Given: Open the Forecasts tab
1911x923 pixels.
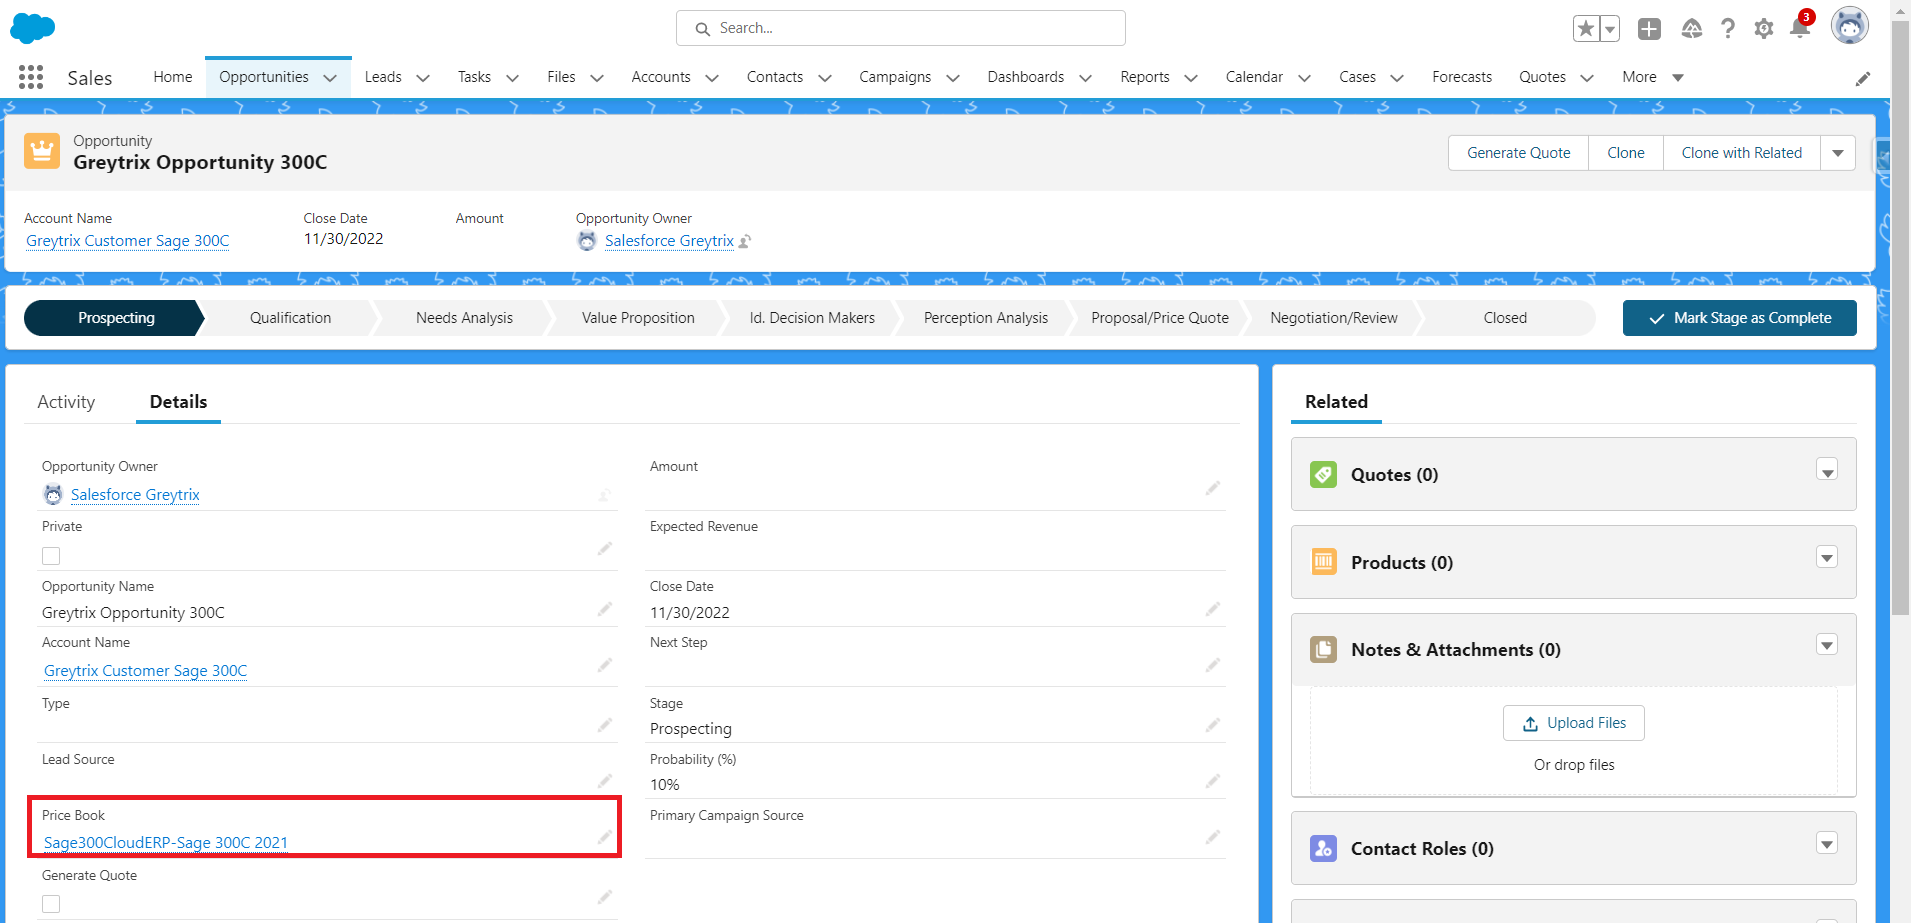Looking at the screenshot, I should (1462, 77).
